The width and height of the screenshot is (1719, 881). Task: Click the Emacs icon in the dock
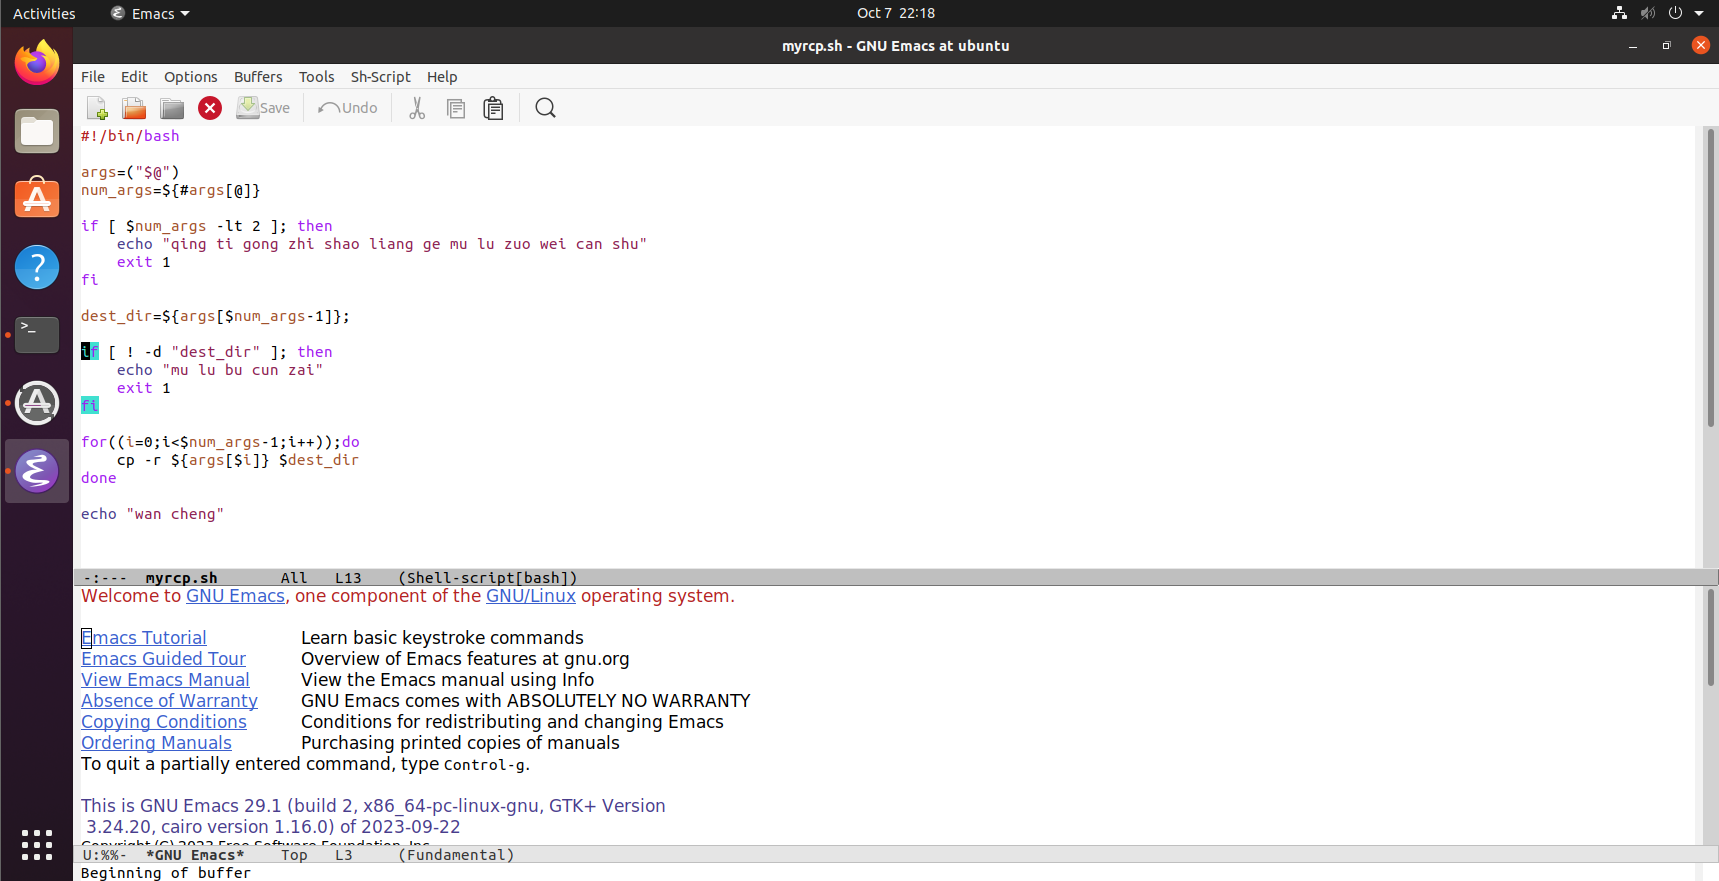(x=37, y=471)
